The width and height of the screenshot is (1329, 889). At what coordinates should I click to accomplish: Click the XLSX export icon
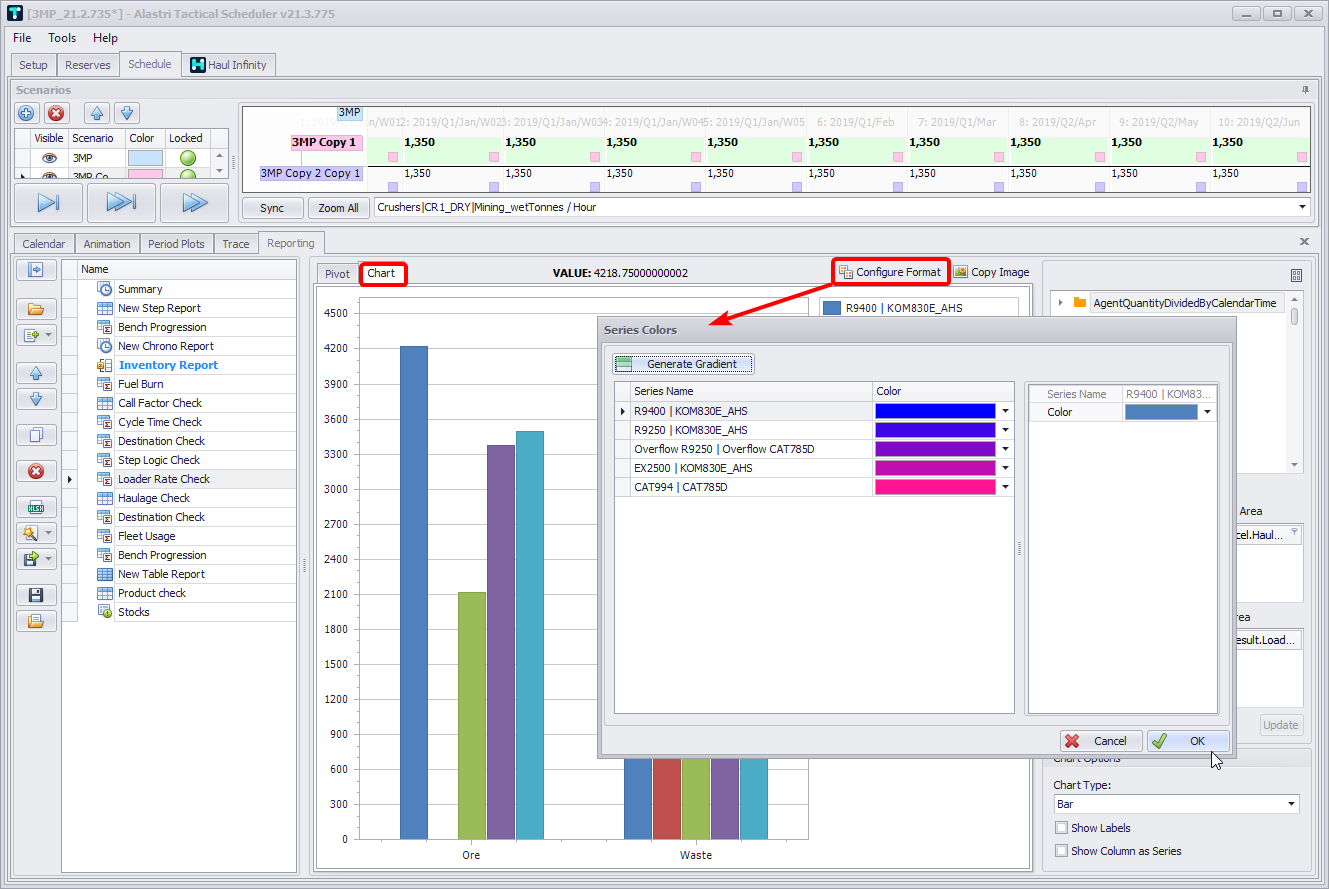click(x=36, y=507)
